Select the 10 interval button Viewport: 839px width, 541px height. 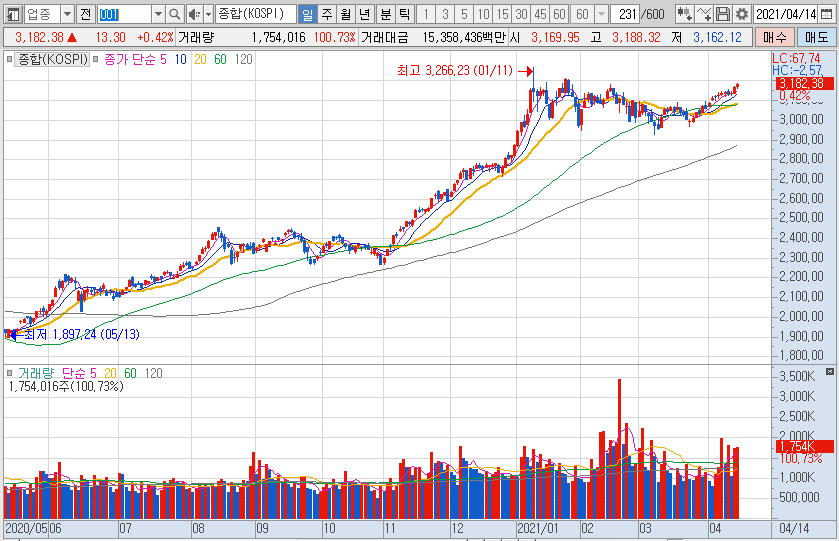[484, 14]
